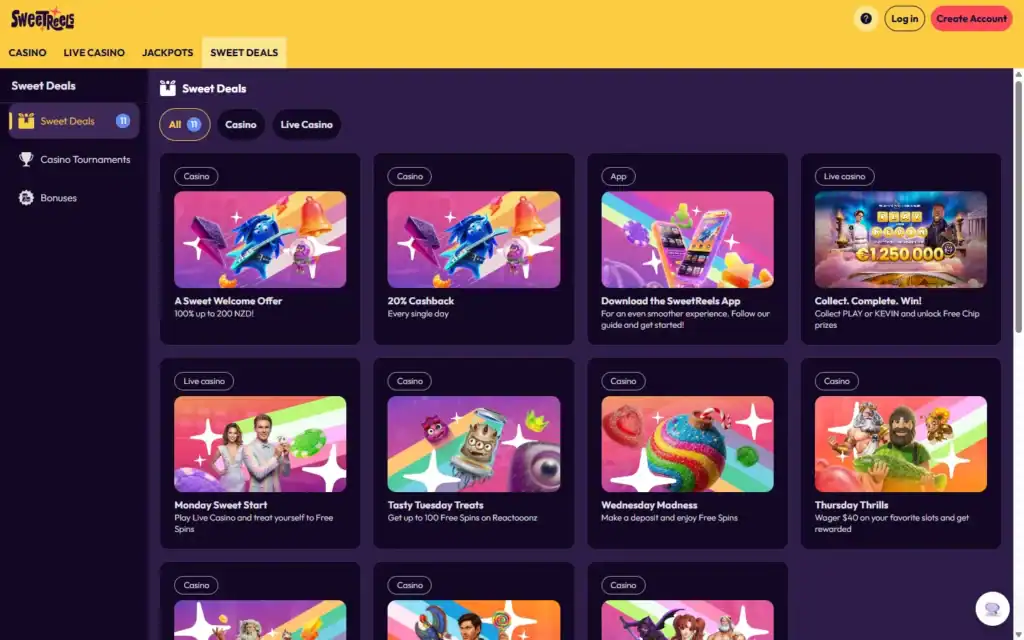Open Sweet Deals in the sidebar
This screenshot has height=640, width=1024.
coord(74,121)
